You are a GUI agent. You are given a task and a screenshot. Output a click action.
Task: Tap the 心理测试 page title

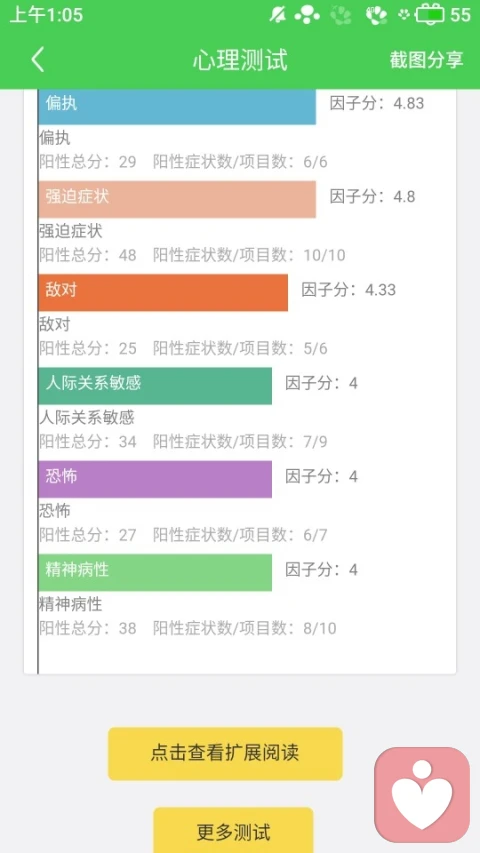coord(240,59)
